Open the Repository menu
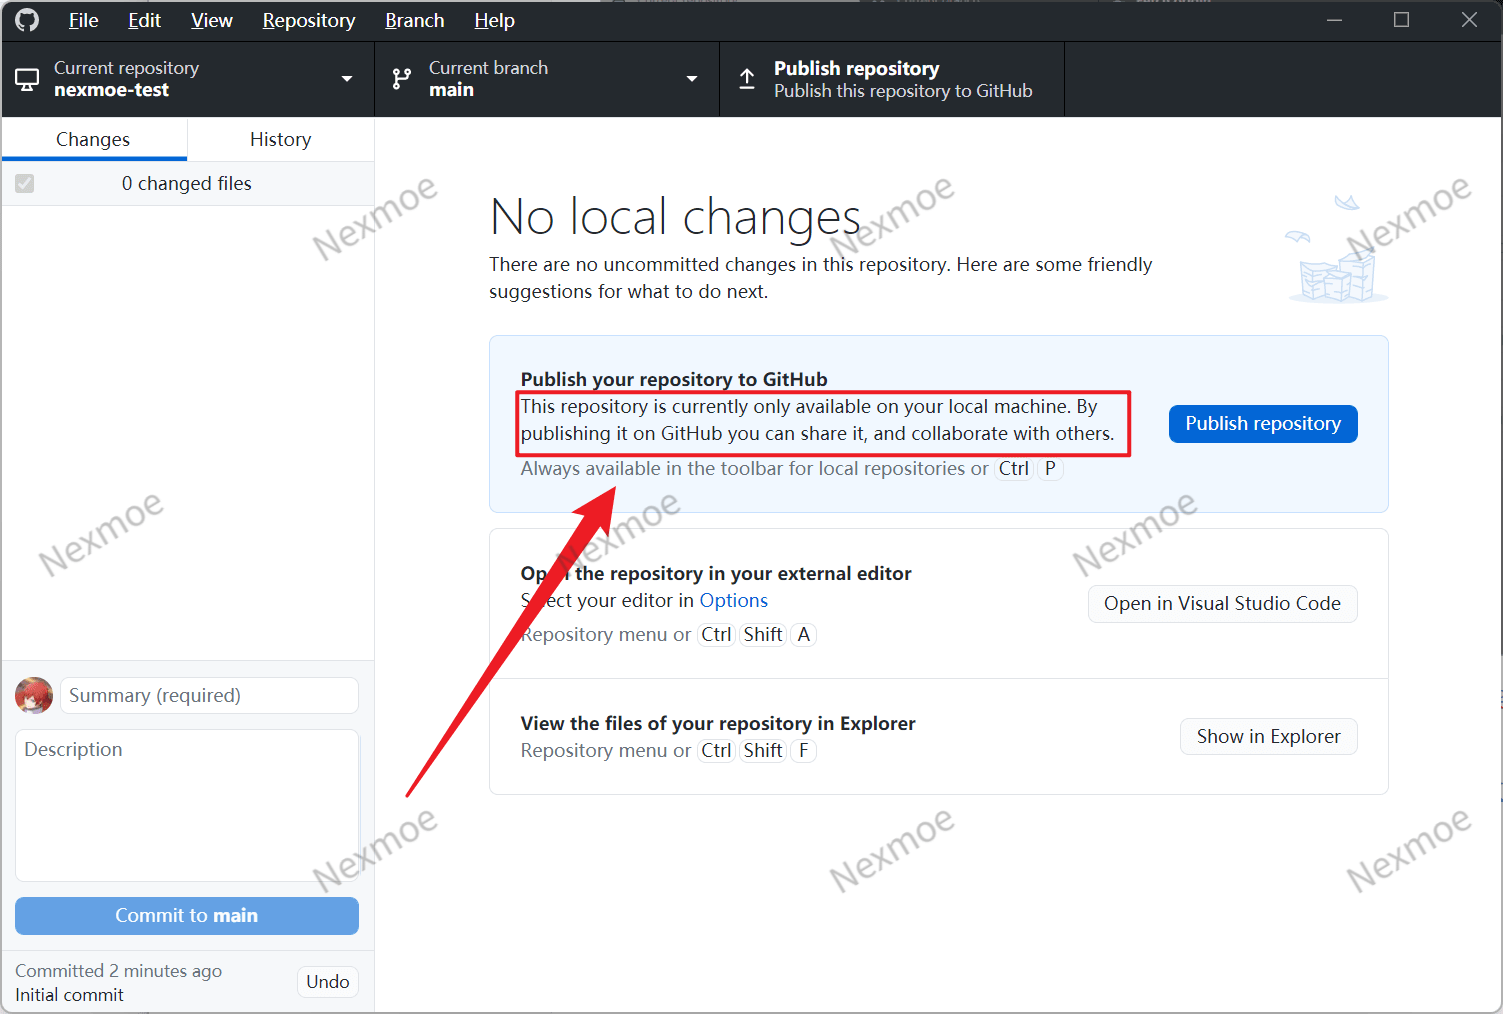 (x=308, y=20)
